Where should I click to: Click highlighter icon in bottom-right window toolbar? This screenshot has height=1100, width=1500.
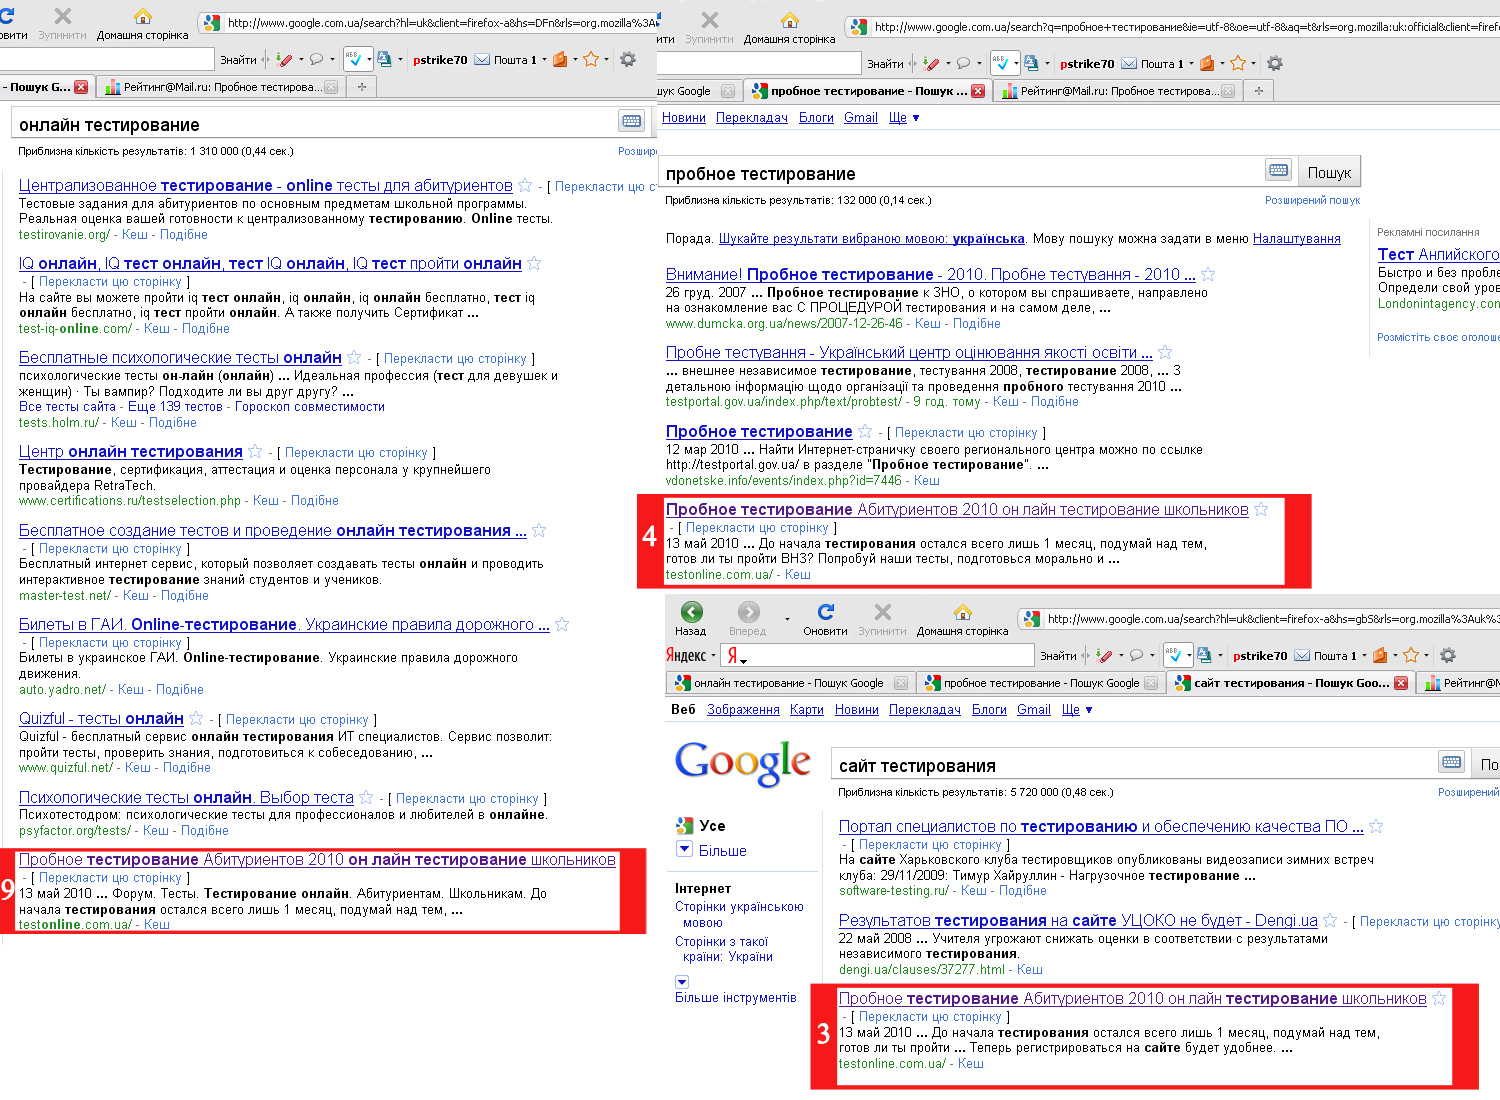point(1104,656)
